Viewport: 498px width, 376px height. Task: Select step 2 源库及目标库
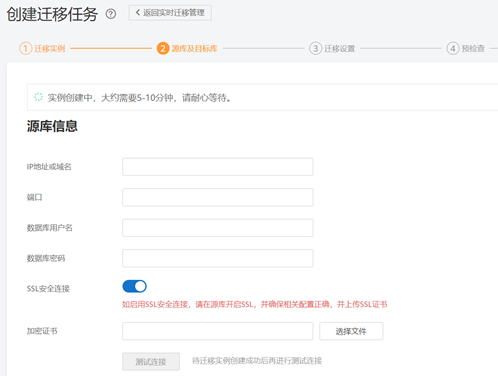pos(187,48)
